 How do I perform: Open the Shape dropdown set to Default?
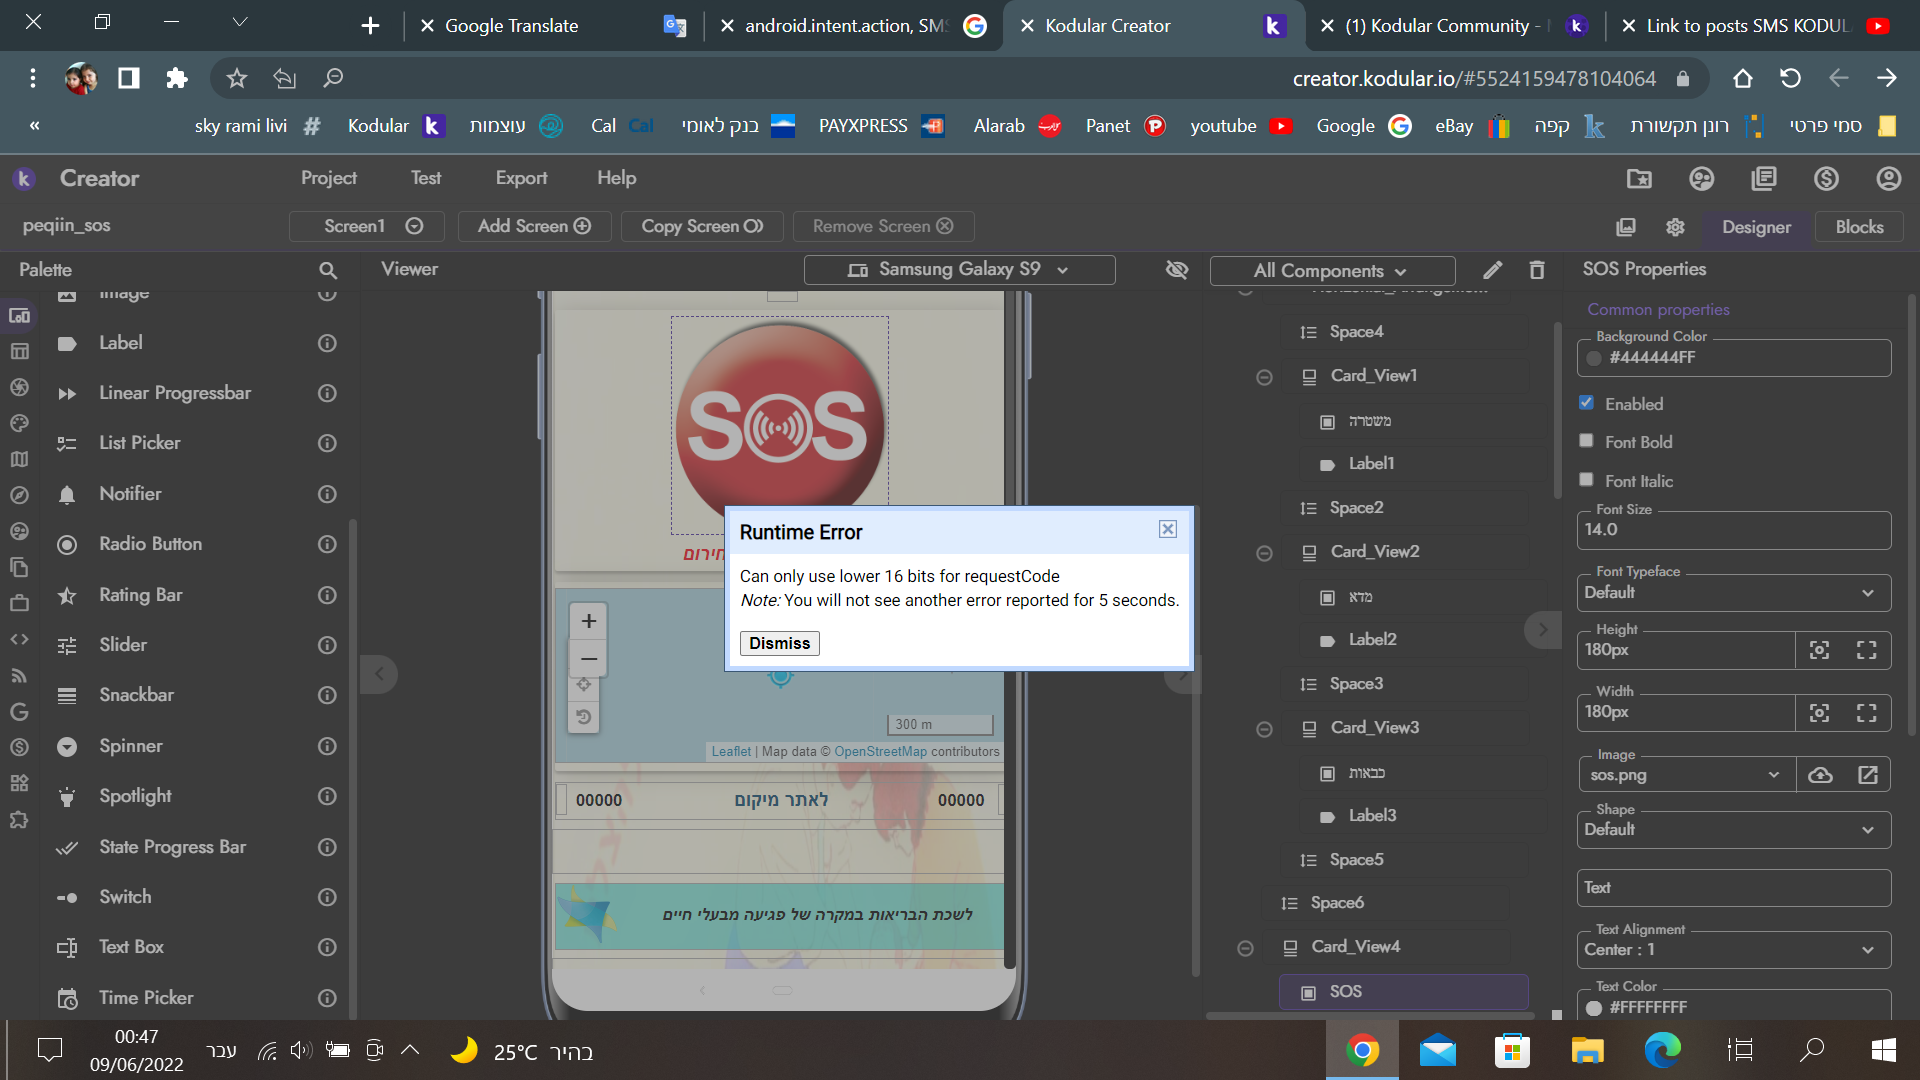click(x=1866, y=829)
